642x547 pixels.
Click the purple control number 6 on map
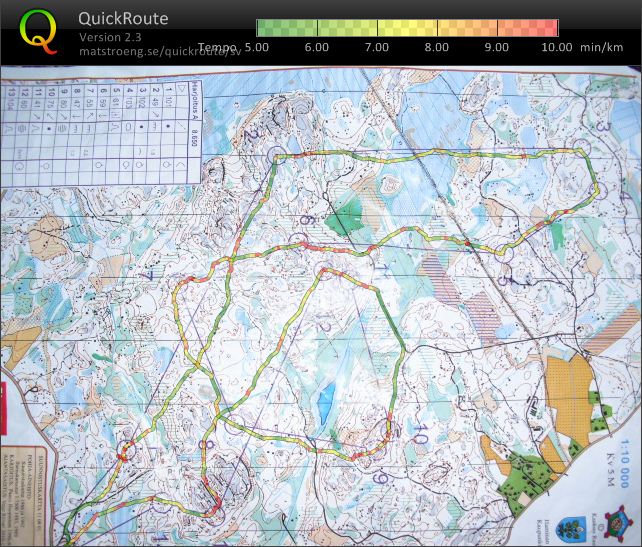tap(307, 220)
